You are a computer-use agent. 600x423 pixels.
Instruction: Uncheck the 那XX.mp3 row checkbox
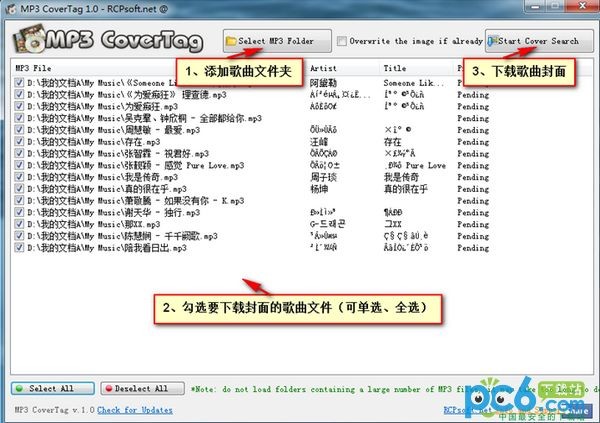click(19, 224)
